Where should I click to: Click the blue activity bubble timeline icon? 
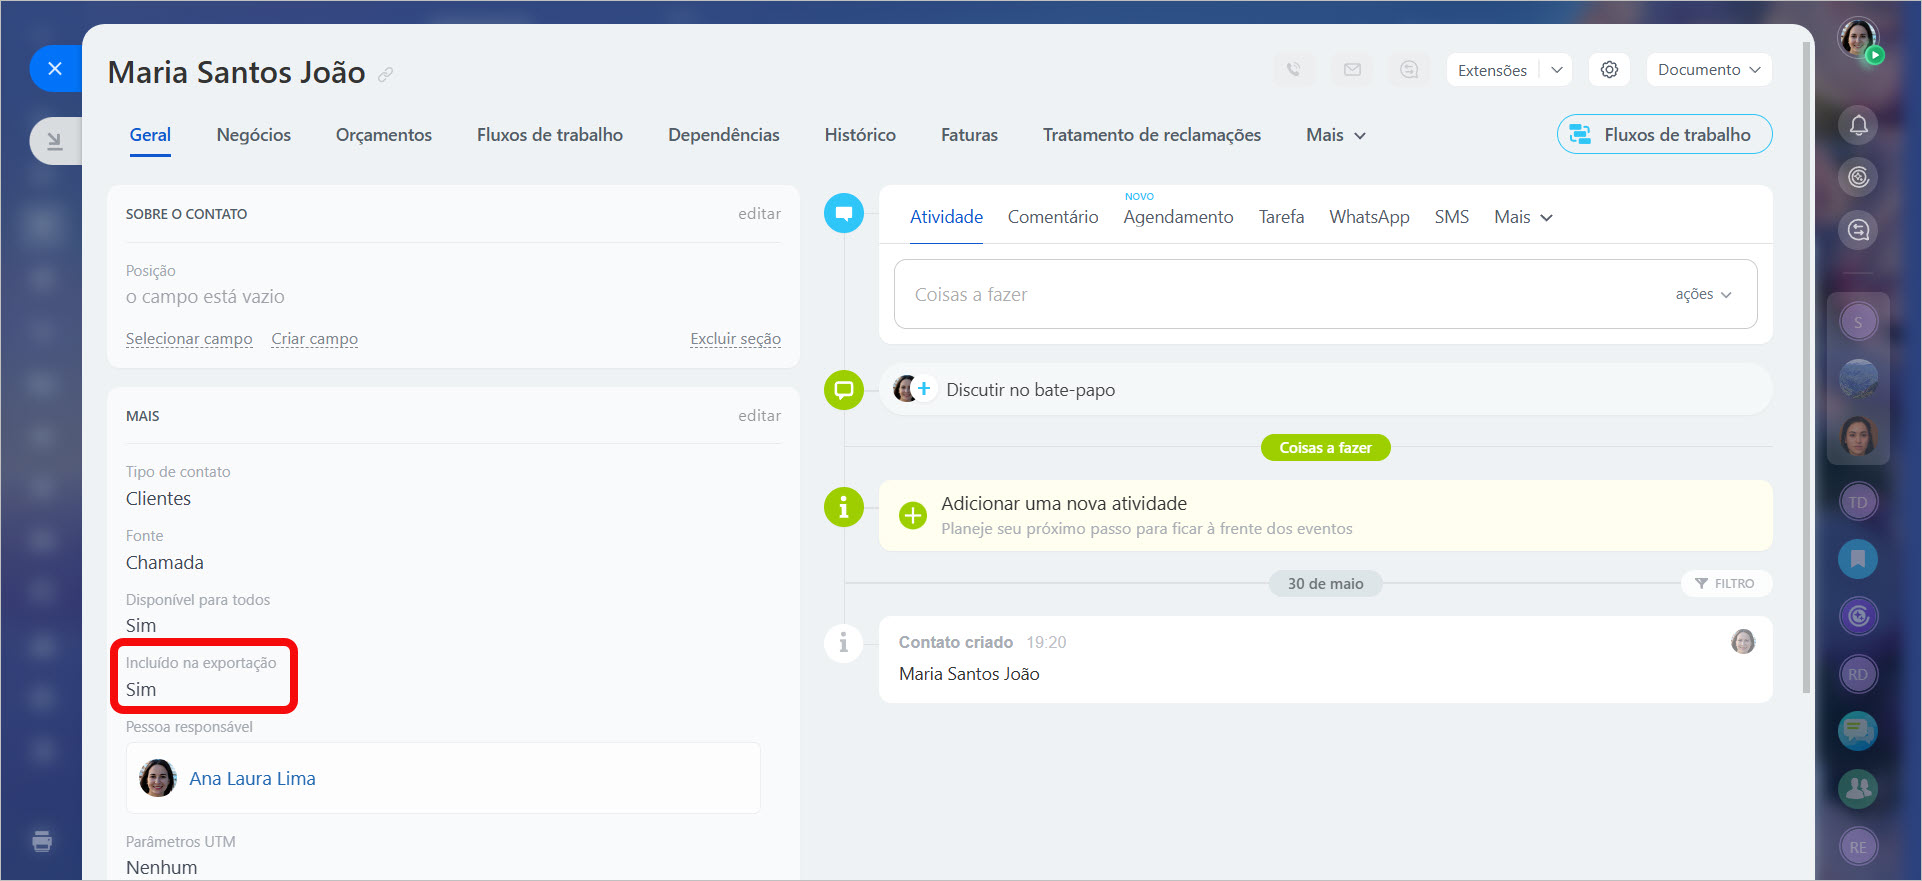tap(844, 213)
